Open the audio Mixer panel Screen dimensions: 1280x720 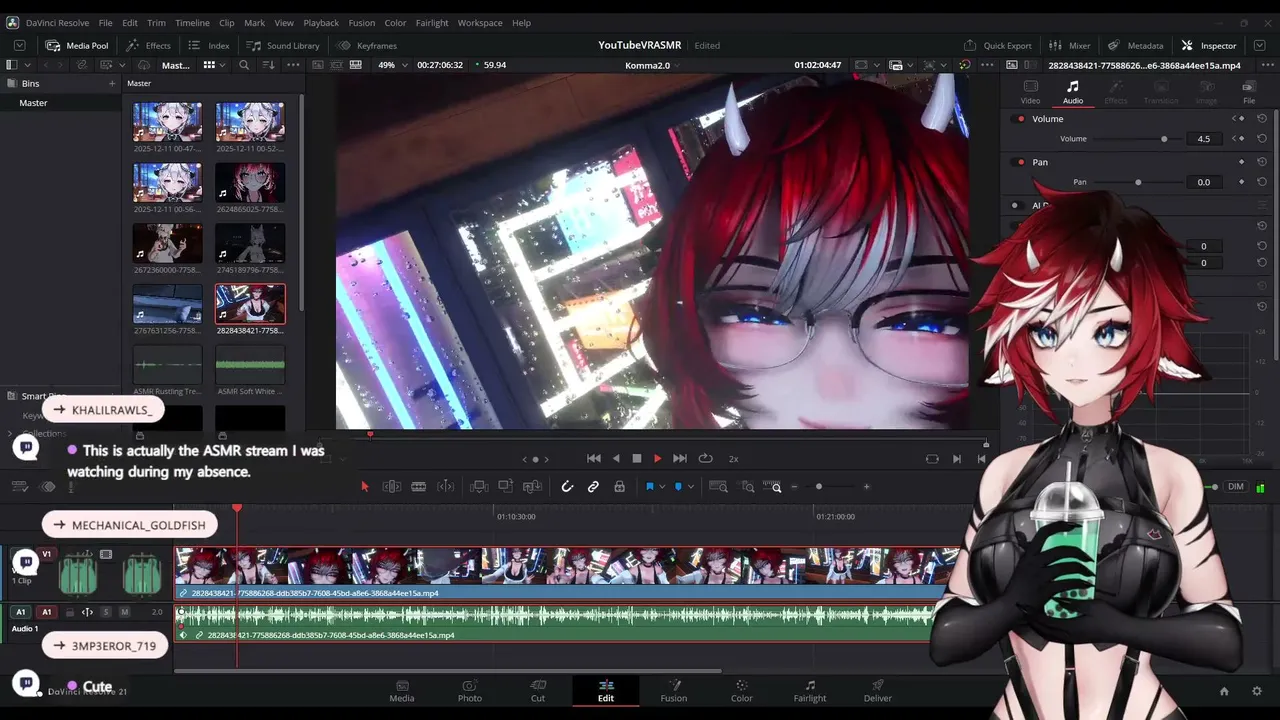(x=1069, y=45)
